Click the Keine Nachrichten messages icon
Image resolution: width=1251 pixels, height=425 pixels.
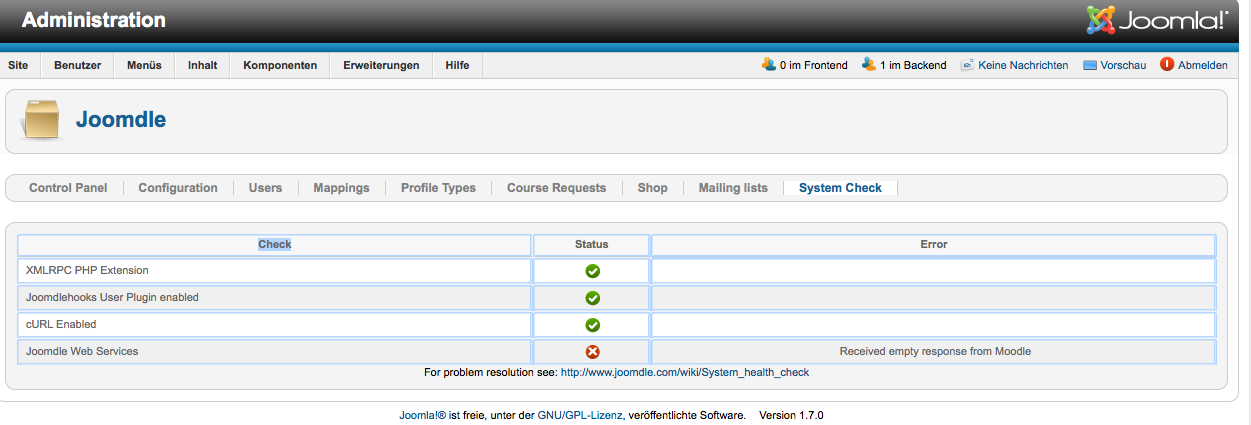[967, 65]
